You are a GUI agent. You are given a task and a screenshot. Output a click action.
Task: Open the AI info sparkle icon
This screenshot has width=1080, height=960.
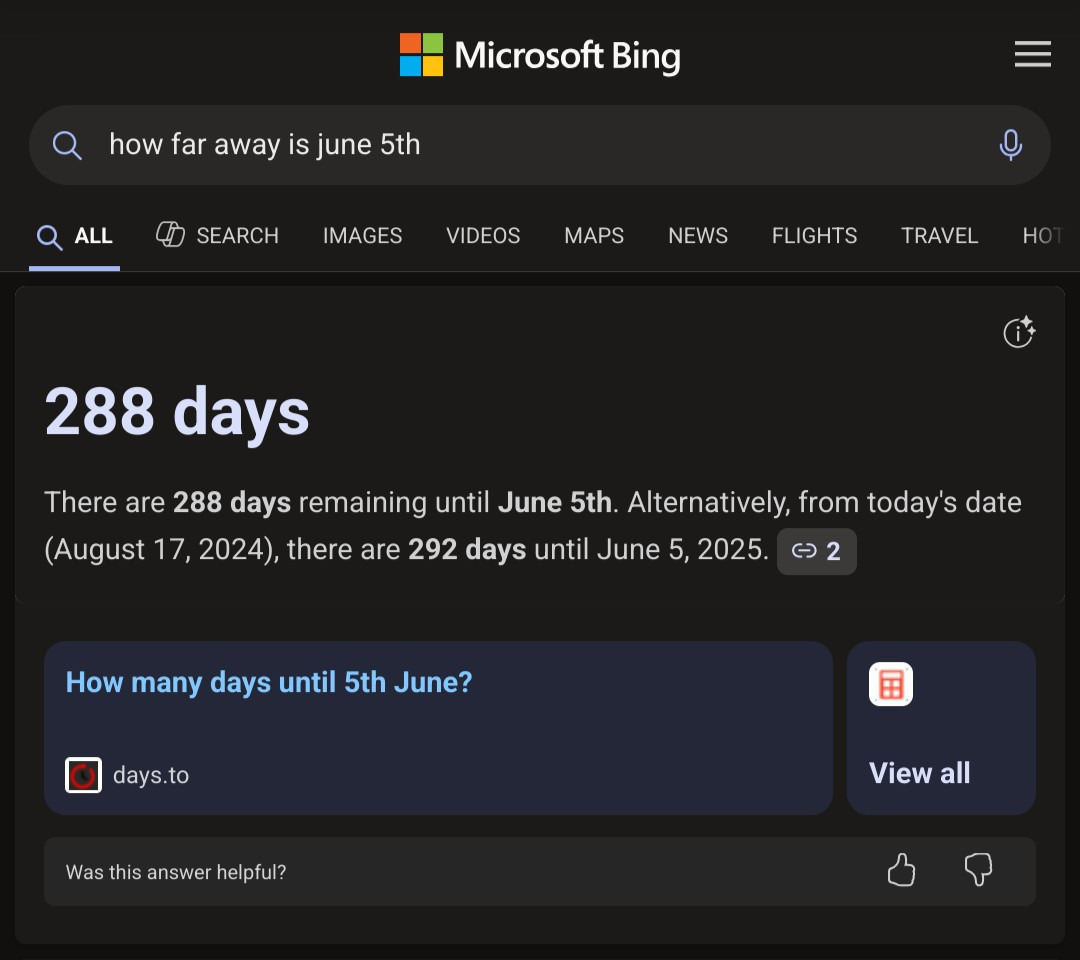(1019, 333)
